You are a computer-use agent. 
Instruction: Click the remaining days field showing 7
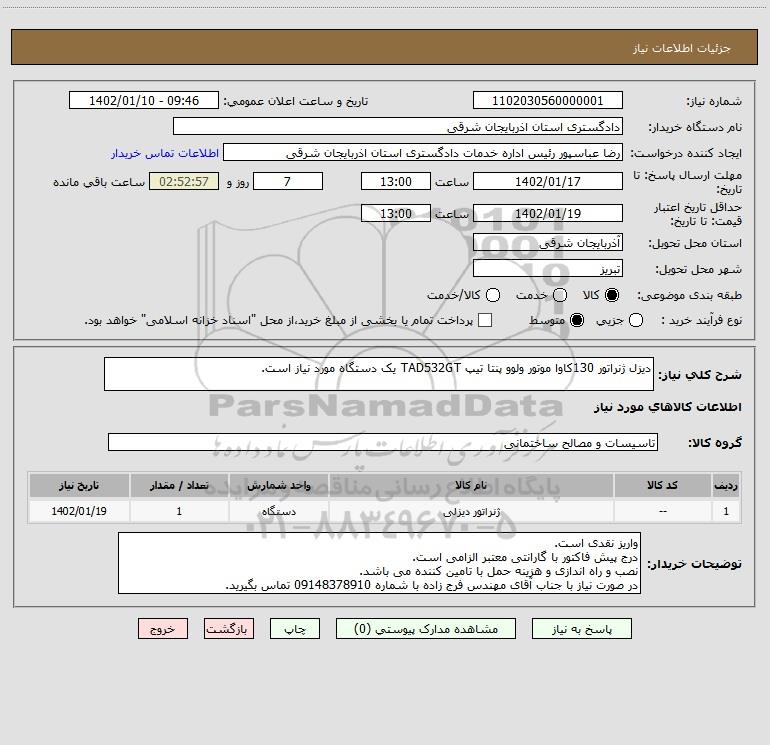(288, 181)
